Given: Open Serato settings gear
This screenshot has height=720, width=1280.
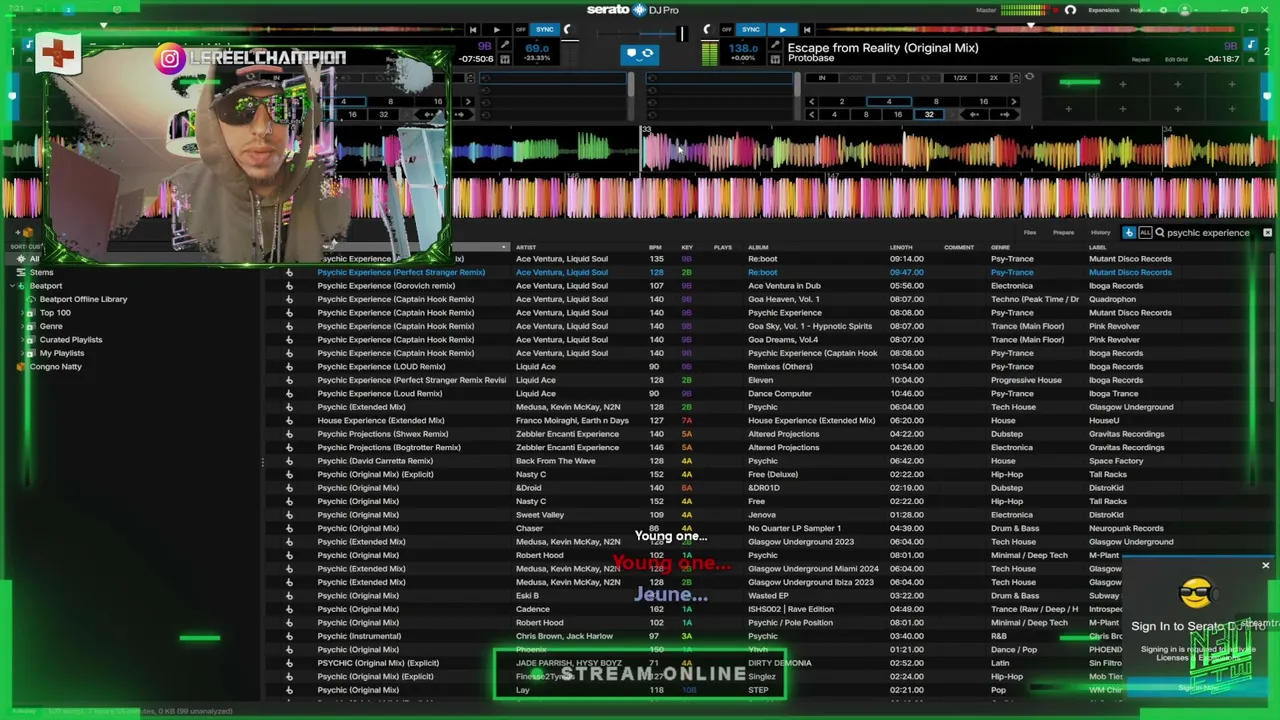Looking at the screenshot, I should [1163, 10].
